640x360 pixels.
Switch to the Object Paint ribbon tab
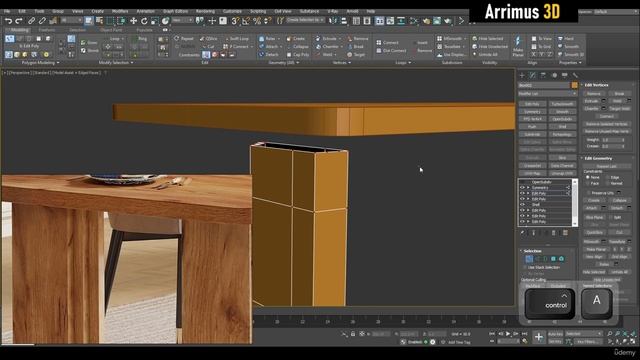coord(111,30)
